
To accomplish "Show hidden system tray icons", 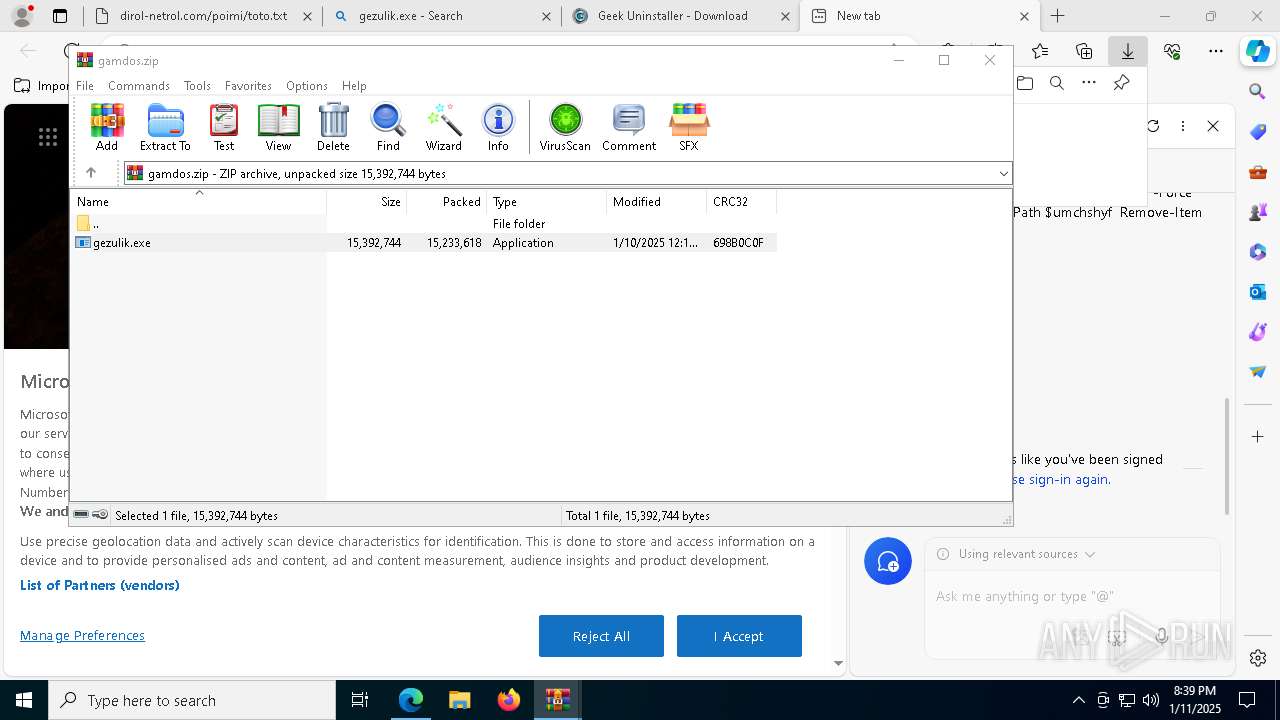I will pyautogui.click(x=1078, y=700).
